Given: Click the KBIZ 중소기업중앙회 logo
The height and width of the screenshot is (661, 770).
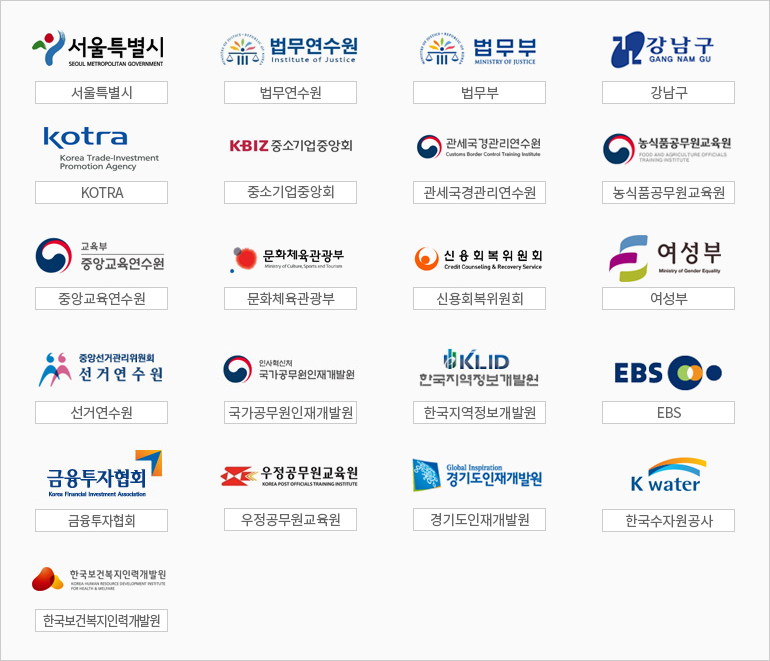Looking at the screenshot, I should [291, 145].
